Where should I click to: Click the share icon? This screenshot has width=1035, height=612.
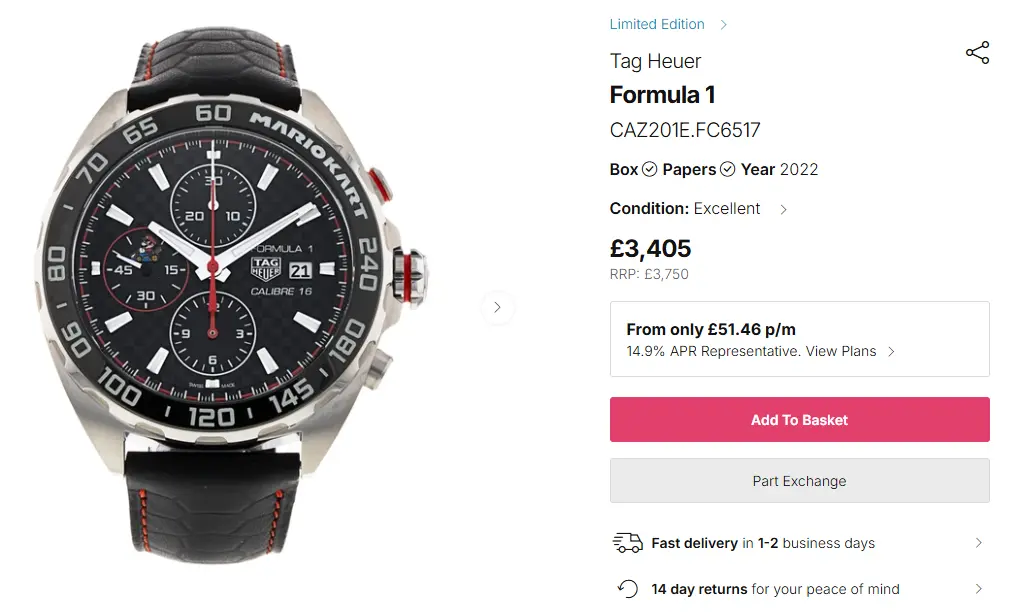pos(977,53)
